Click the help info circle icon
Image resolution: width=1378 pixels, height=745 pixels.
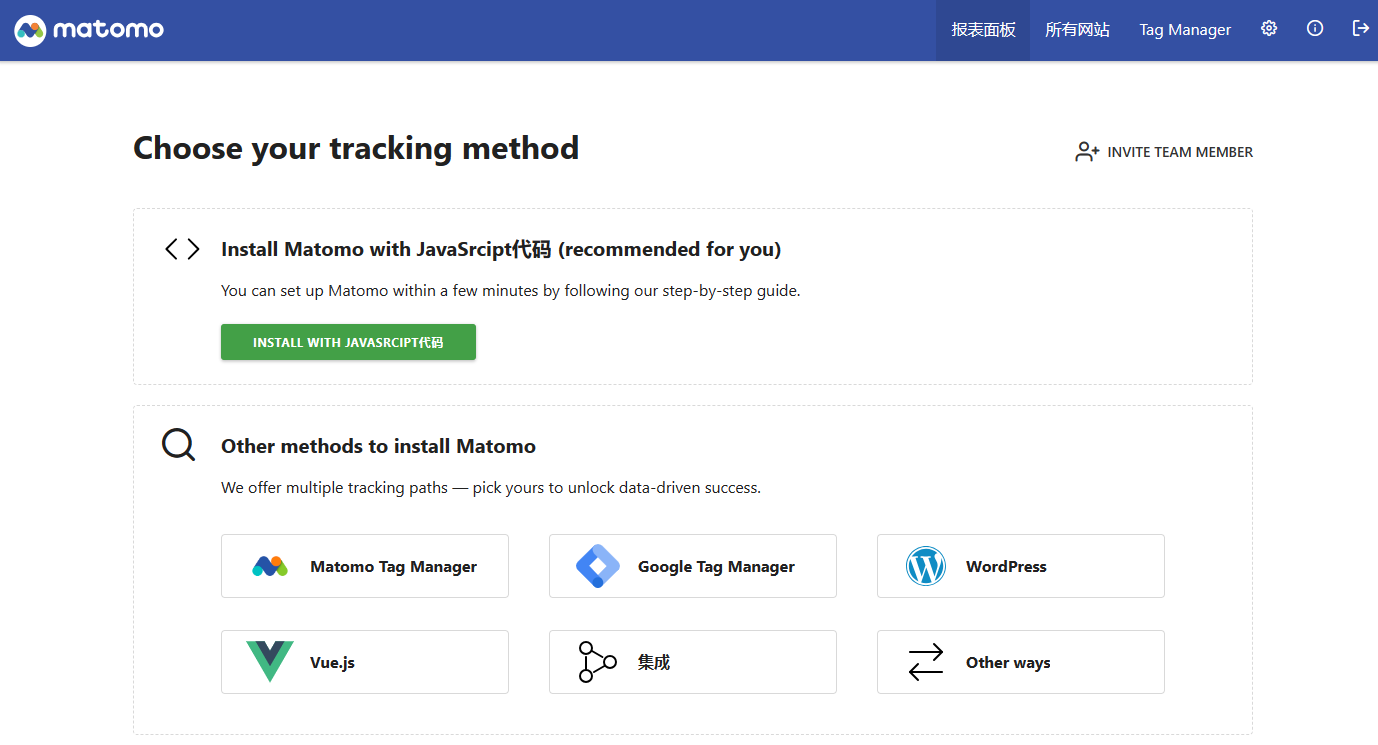coord(1315,29)
